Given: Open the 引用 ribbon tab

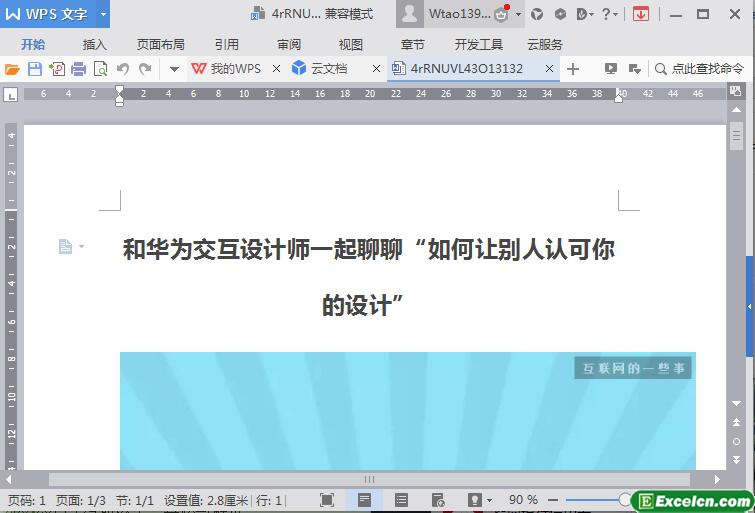Looking at the screenshot, I should pos(227,45).
